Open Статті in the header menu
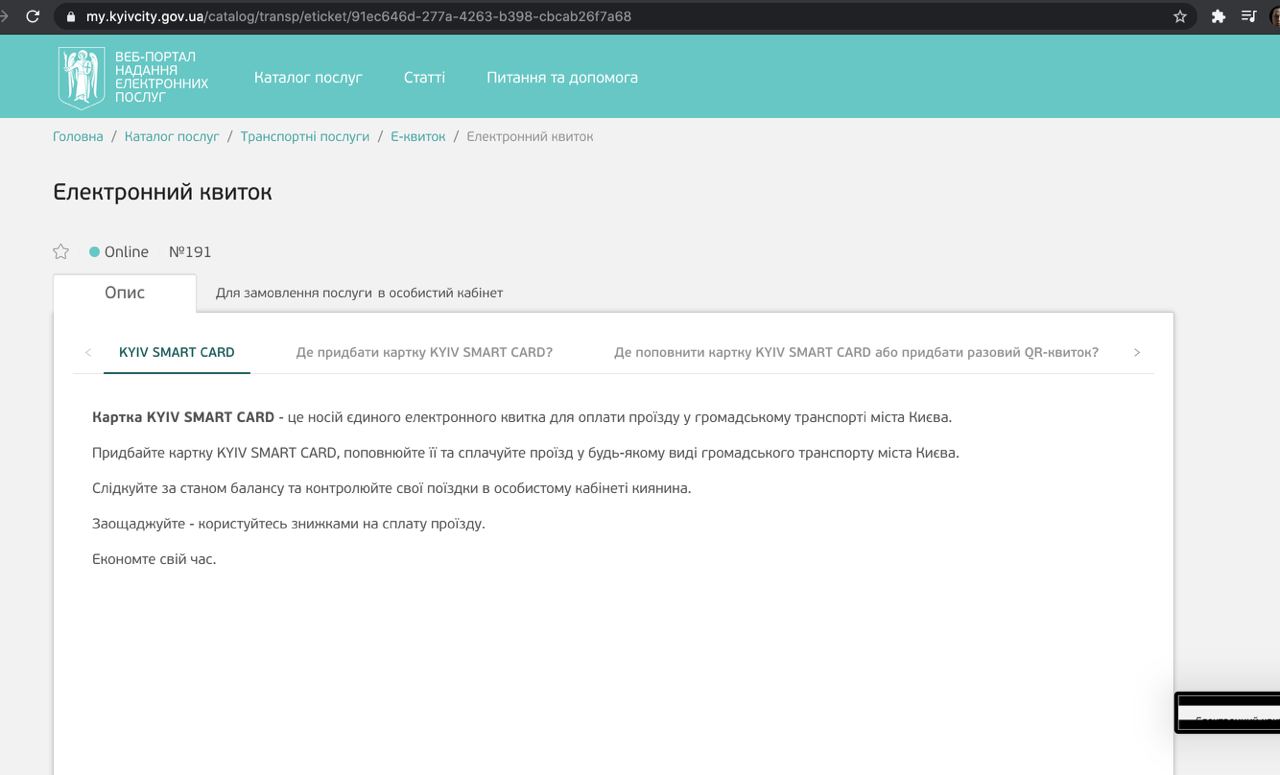Screen dimensions: 1280x775 tap(425, 77)
